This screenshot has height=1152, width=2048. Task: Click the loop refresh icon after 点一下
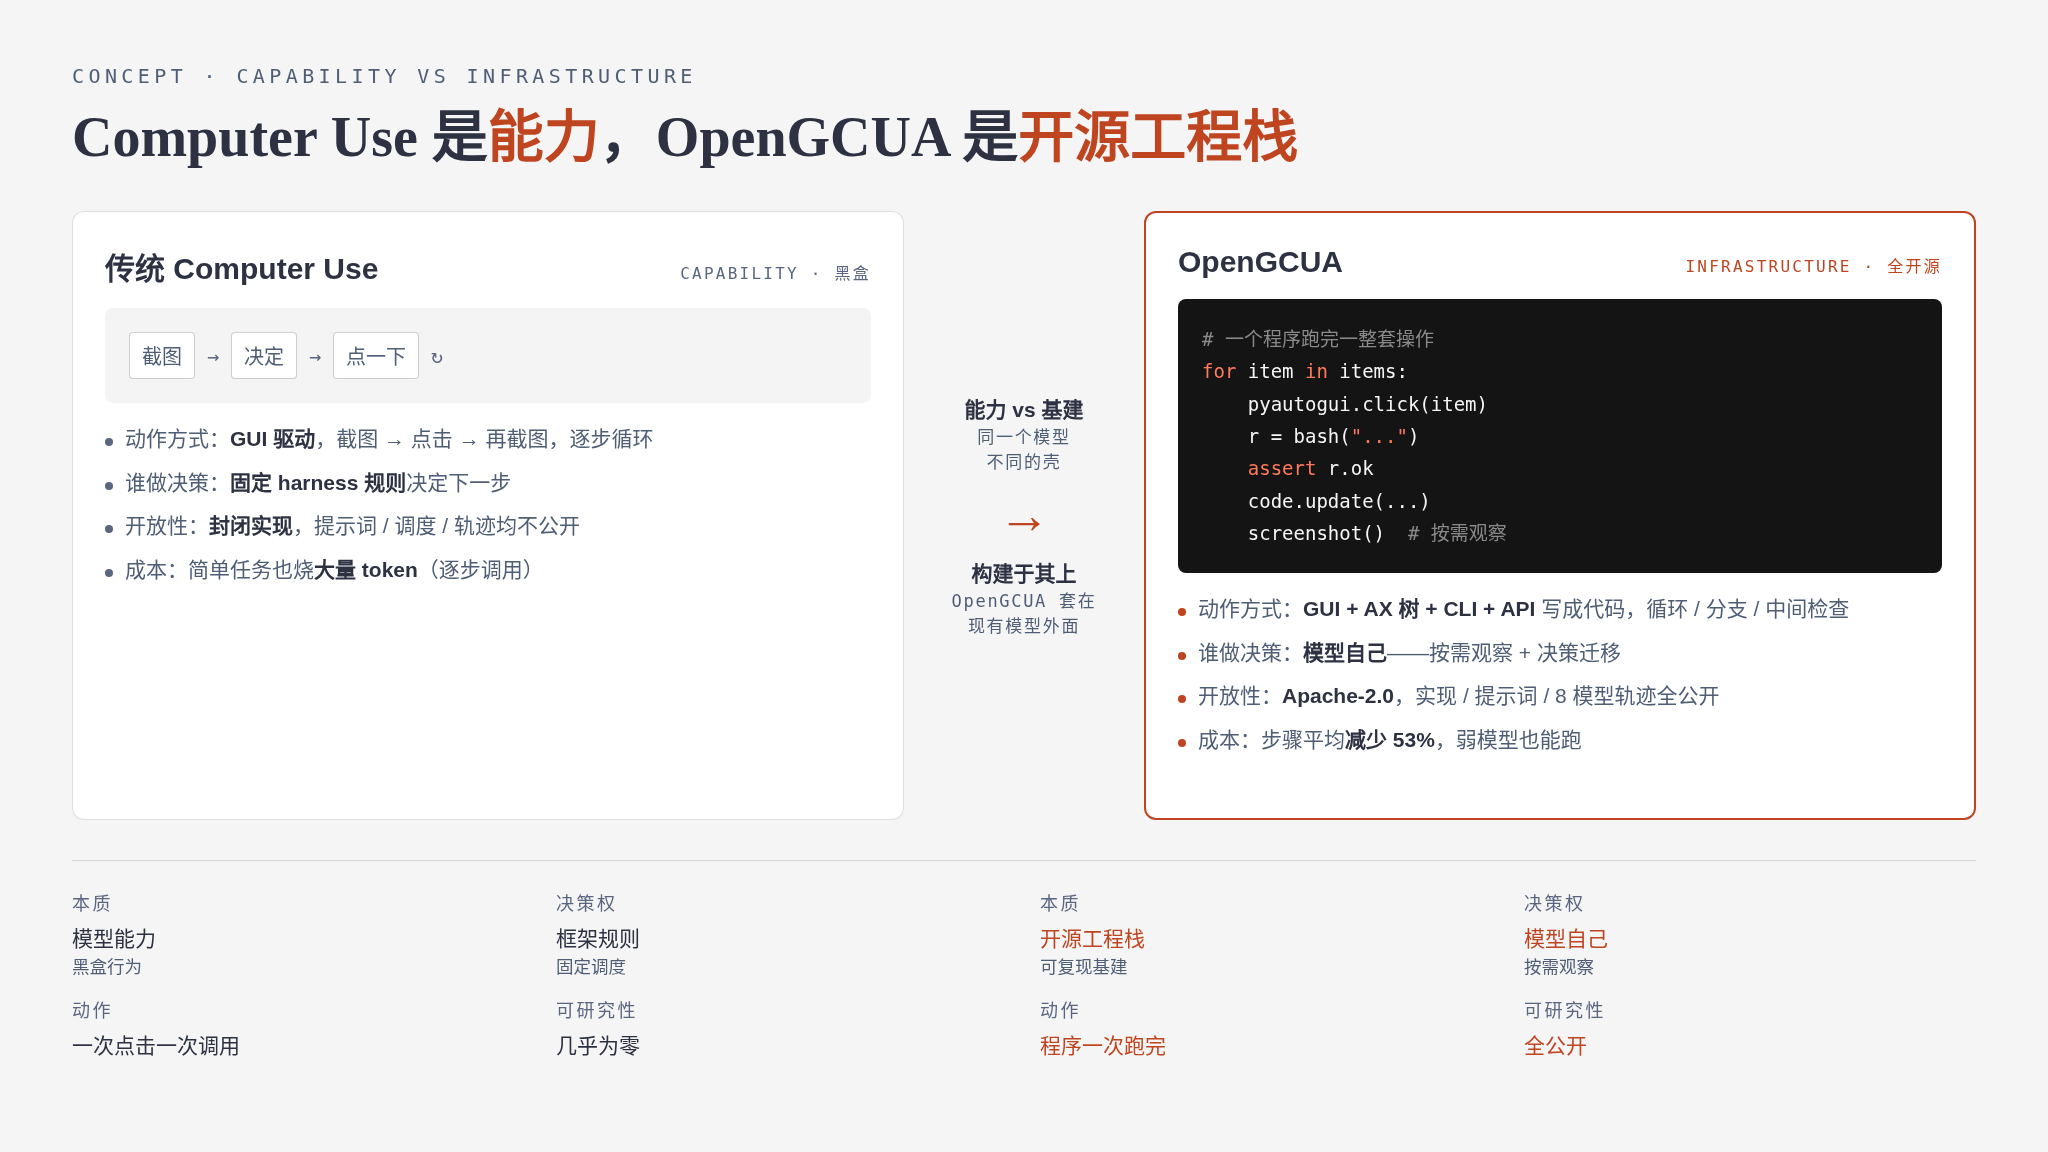(437, 357)
